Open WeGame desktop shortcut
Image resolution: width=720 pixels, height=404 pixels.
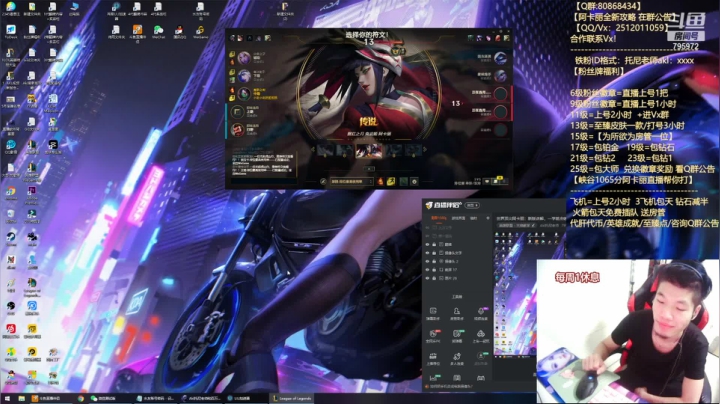[x=200, y=32]
